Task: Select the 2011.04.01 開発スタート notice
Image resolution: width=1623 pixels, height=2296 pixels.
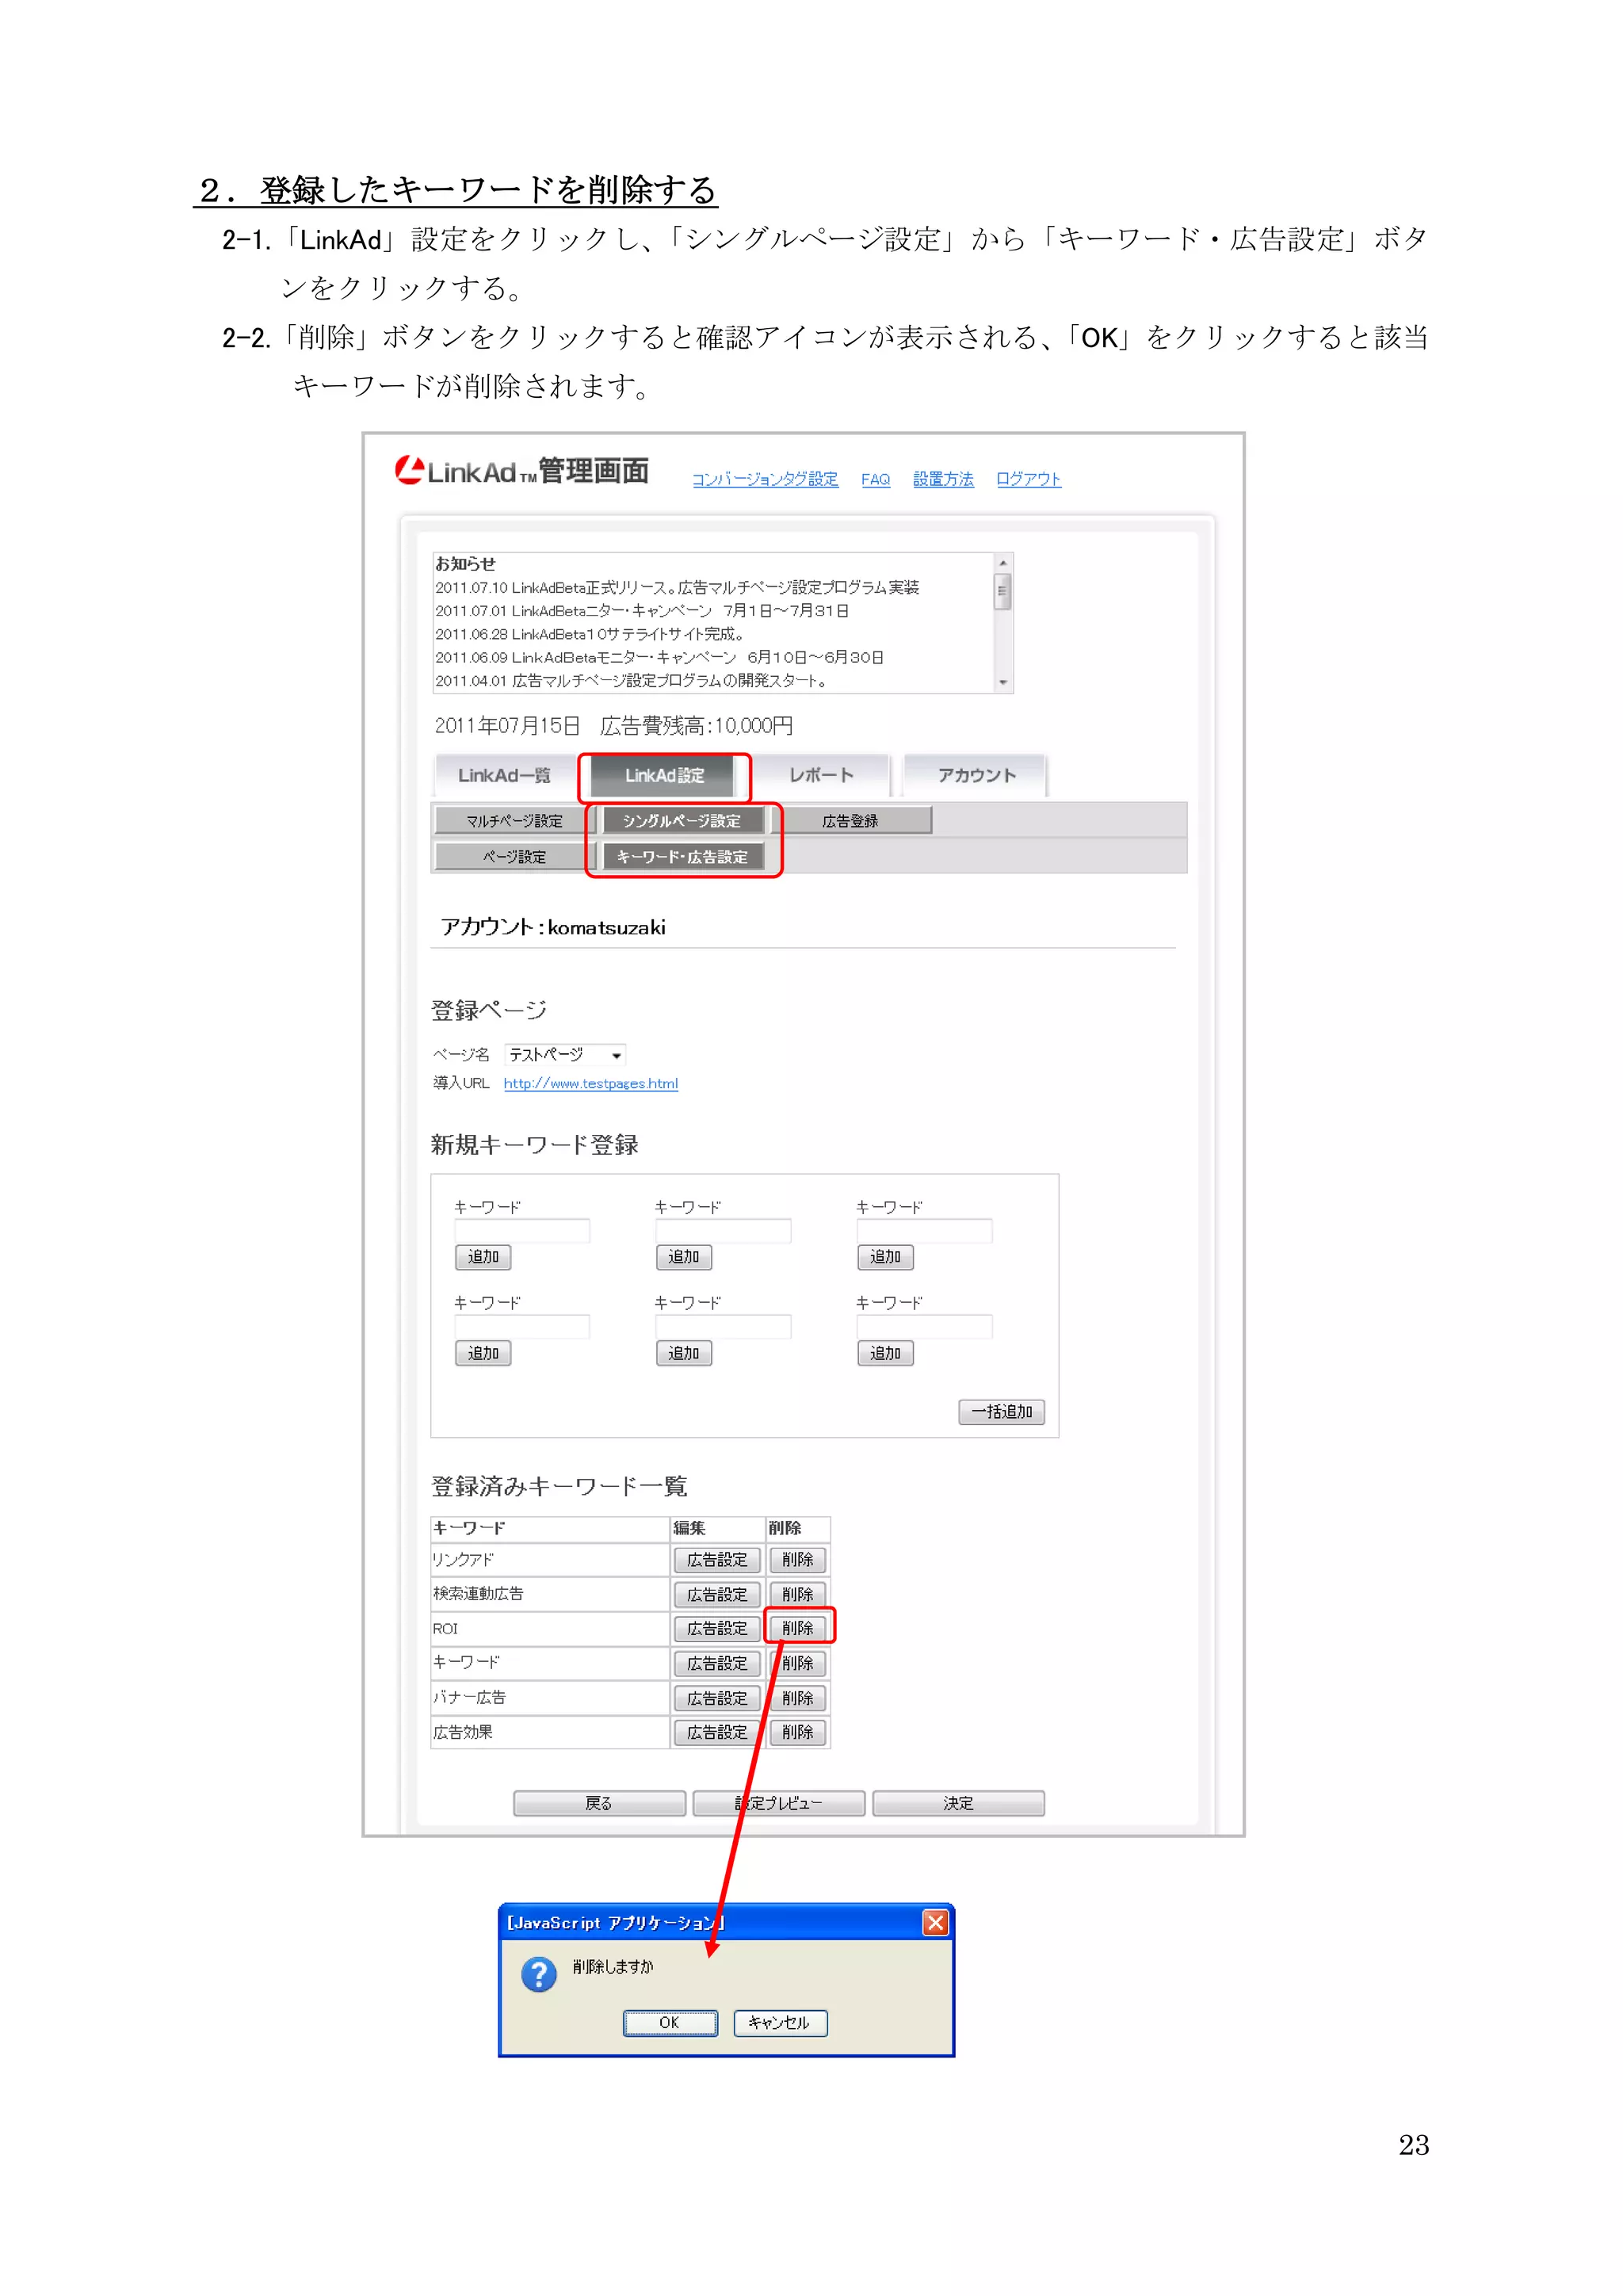Action: point(631,681)
